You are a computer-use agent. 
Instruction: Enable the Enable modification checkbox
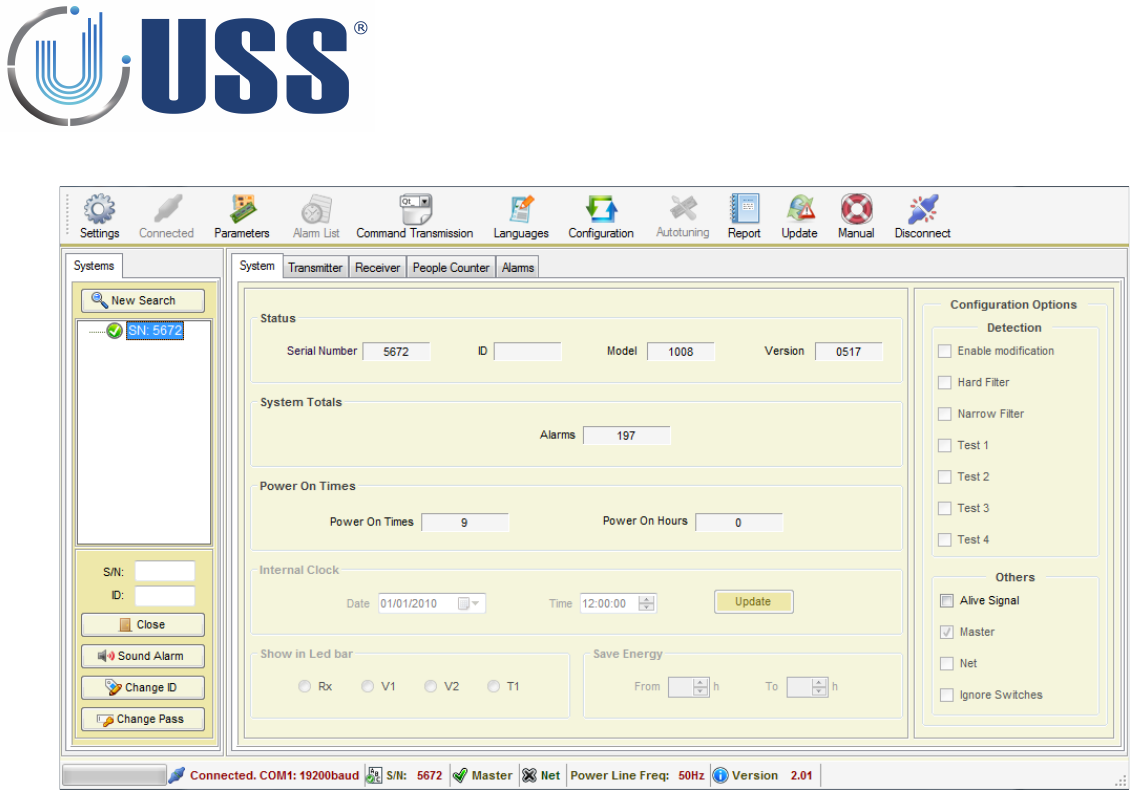coord(945,351)
